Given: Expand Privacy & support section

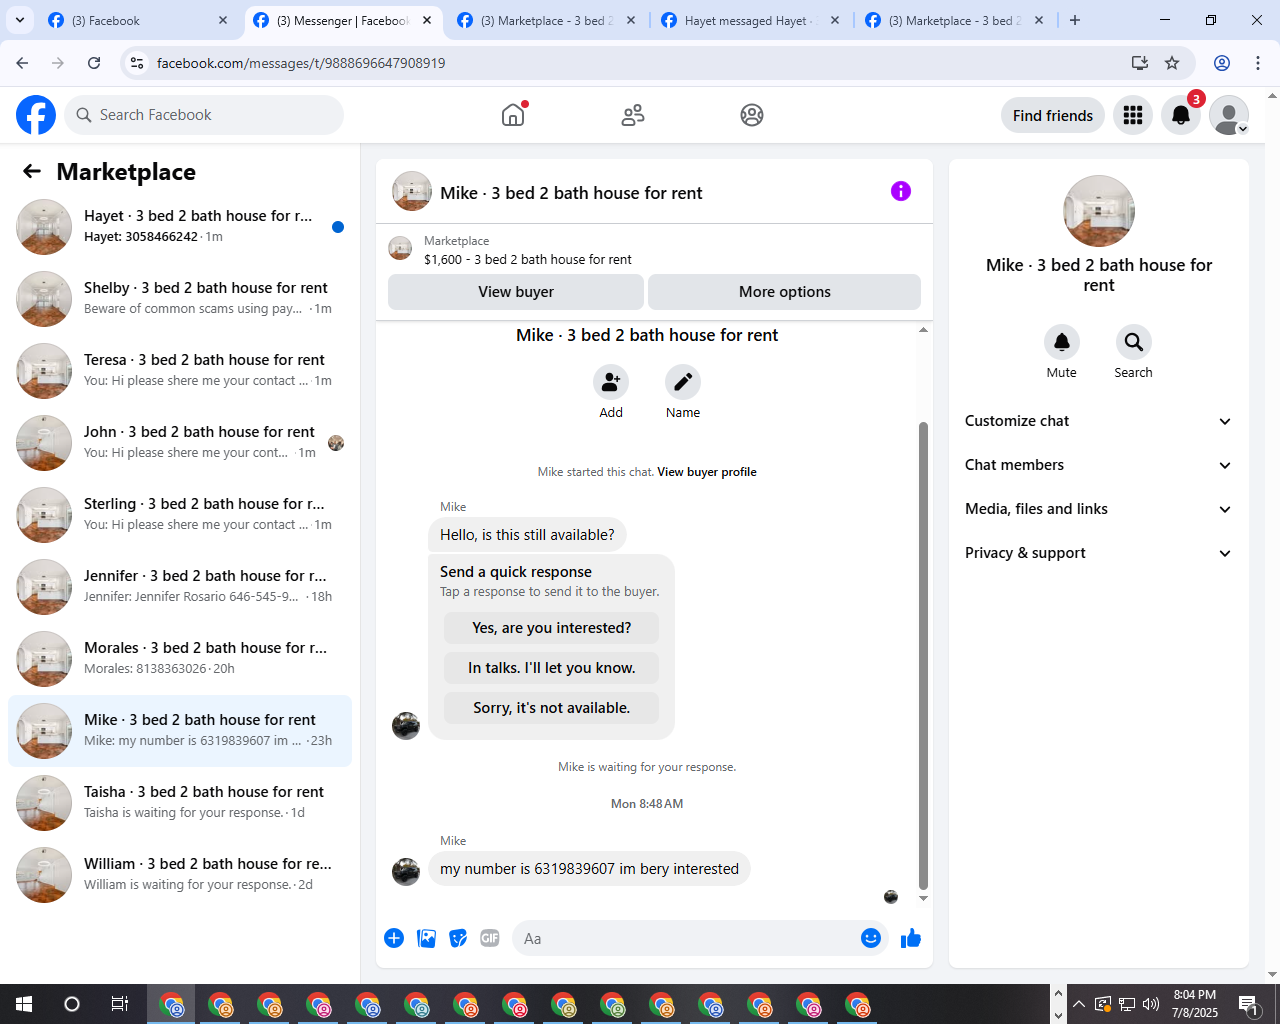Looking at the screenshot, I should click(x=1098, y=553).
